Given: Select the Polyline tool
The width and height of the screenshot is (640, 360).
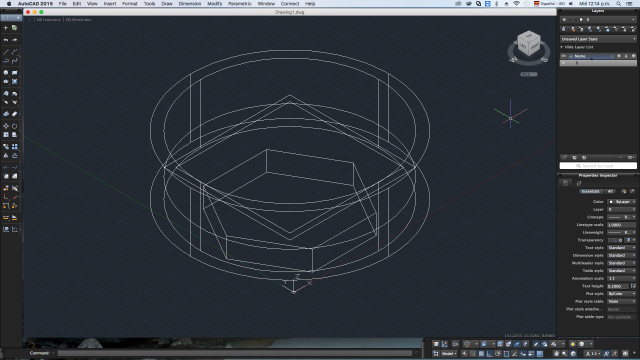Looking at the screenshot, I should (x=6, y=61).
